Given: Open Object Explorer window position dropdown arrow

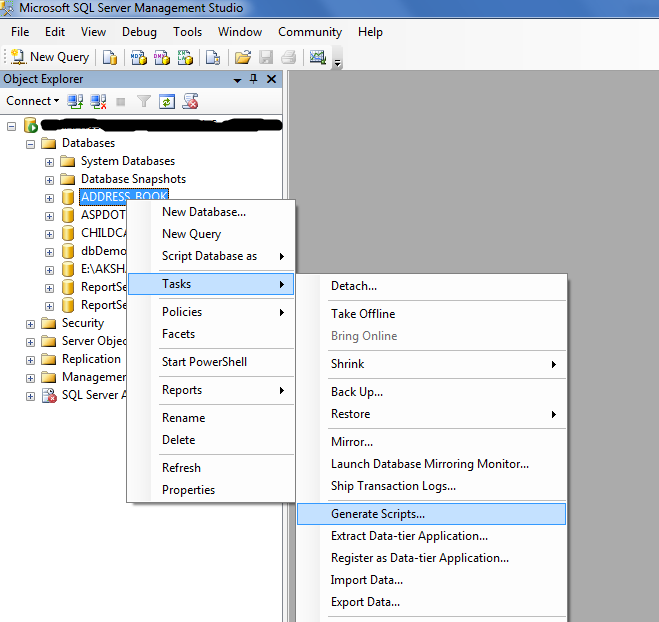Looking at the screenshot, I should 237,80.
